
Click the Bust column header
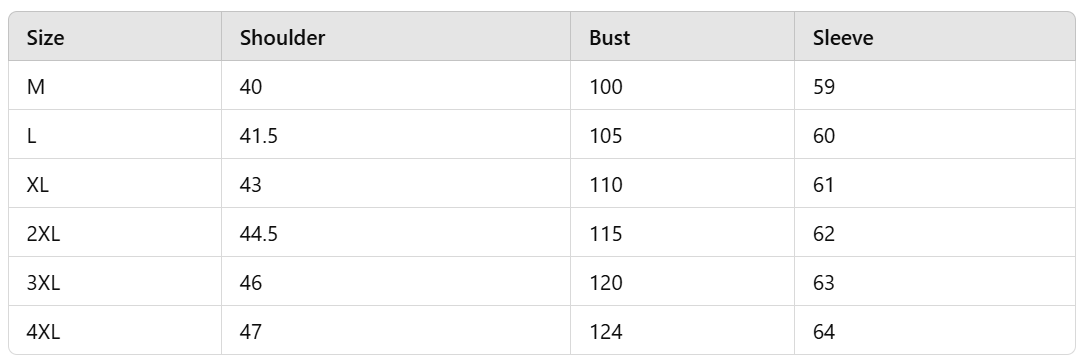click(682, 37)
